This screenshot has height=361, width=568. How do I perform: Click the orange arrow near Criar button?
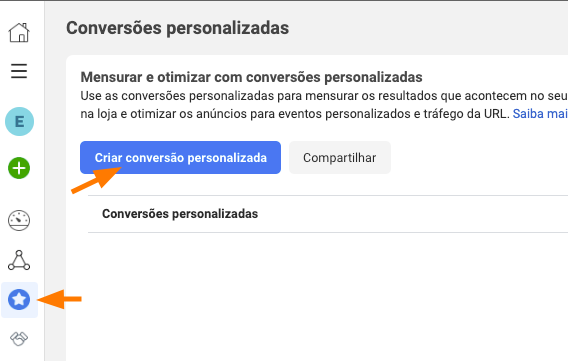point(96,180)
